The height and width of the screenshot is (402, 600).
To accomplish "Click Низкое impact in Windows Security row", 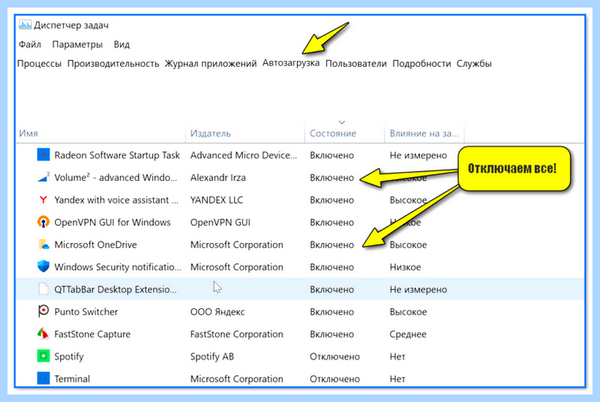I will click(x=405, y=267).
